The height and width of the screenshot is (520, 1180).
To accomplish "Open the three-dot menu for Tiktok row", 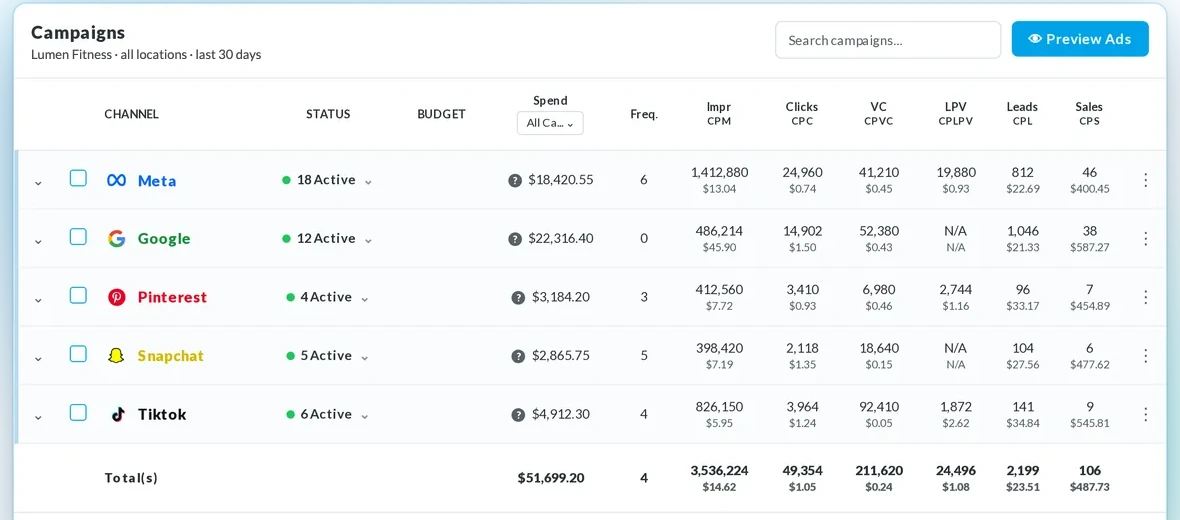I will [1145, 415].
